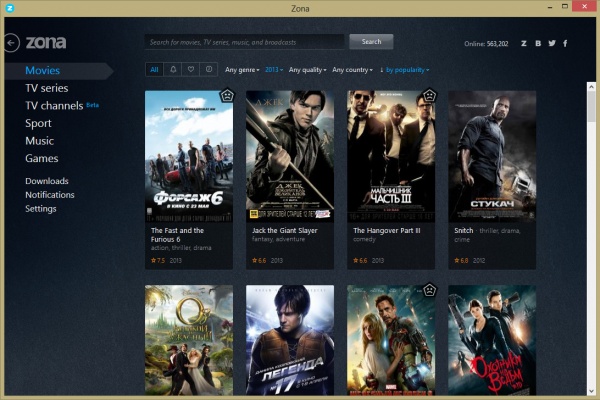600x400 pixels.
Task: Open the Twitter bird icon
Action: click(x=552, y=43)
